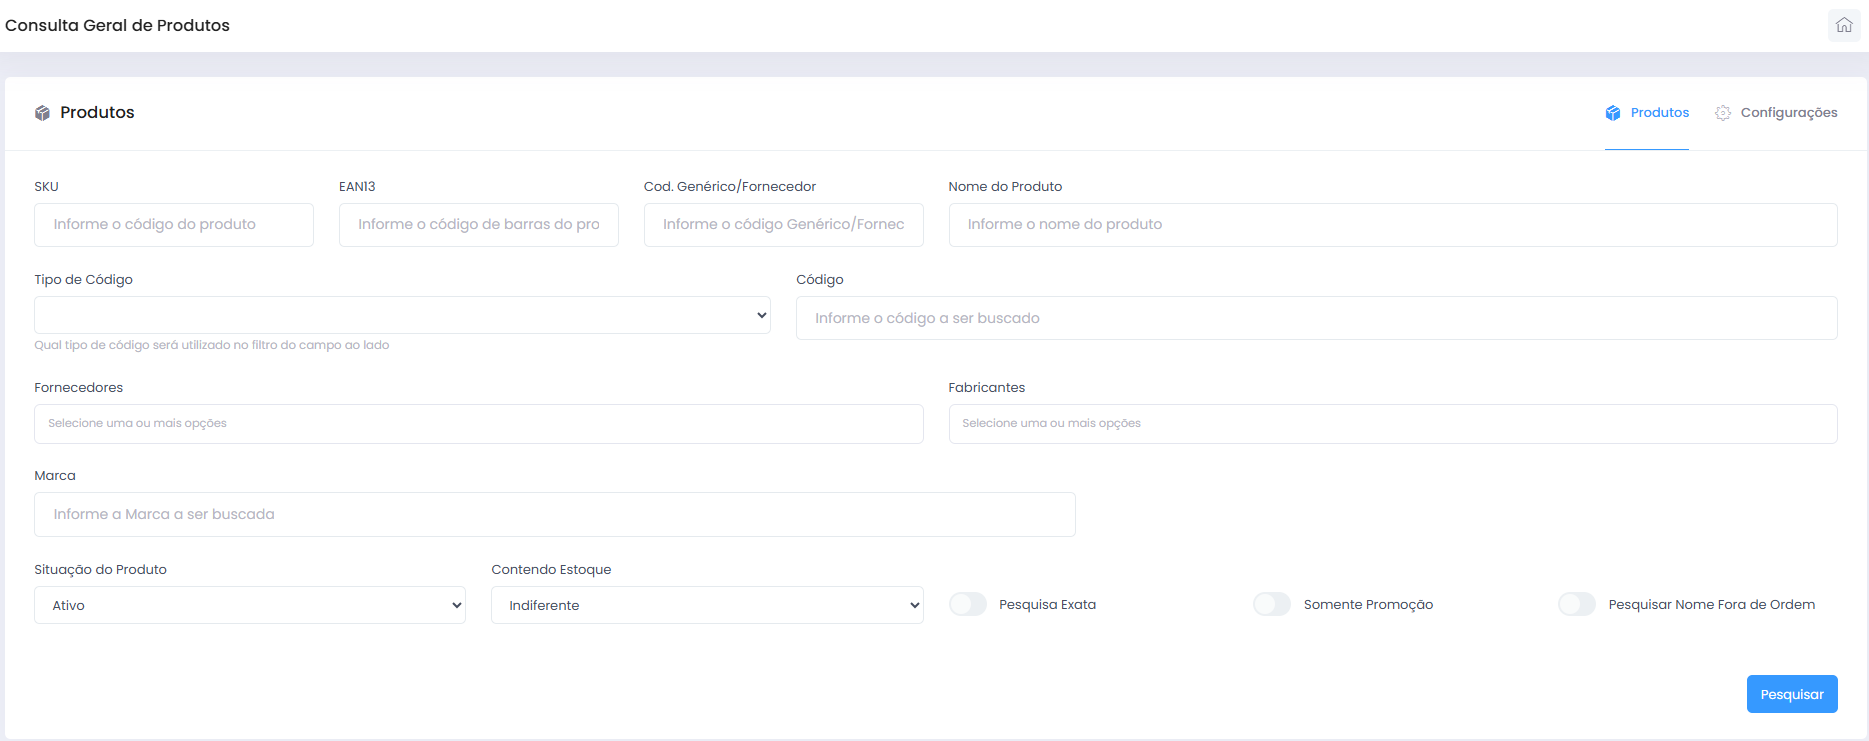Click the Marca search field
Viewport: 1869px width, 741px height.
click(x=554, y=514)
